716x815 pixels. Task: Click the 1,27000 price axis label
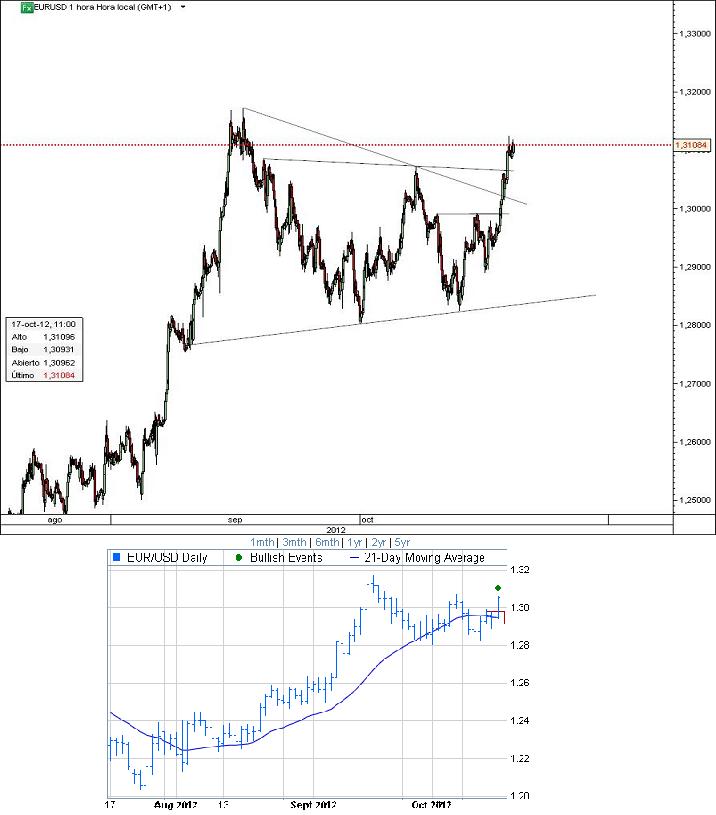point(695,384)
